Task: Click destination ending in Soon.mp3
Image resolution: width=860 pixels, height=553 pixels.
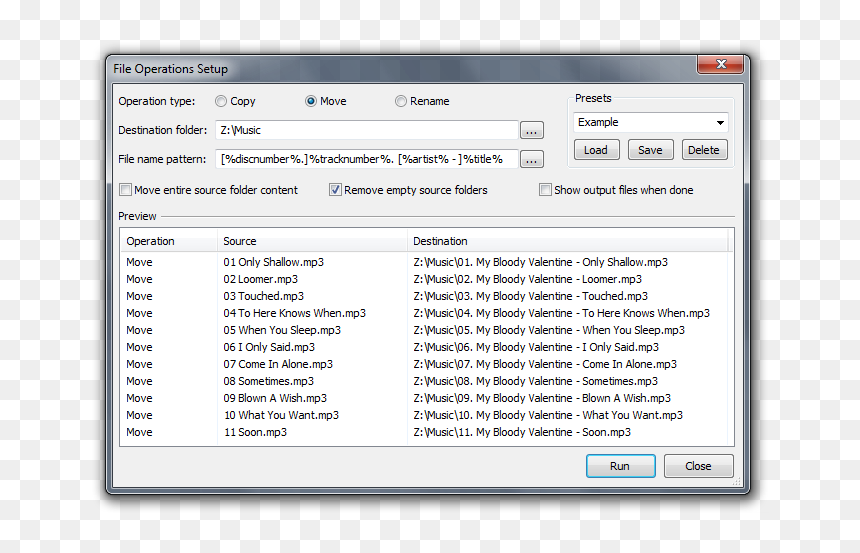Action: pyautogui.click(x=522, y=432)
